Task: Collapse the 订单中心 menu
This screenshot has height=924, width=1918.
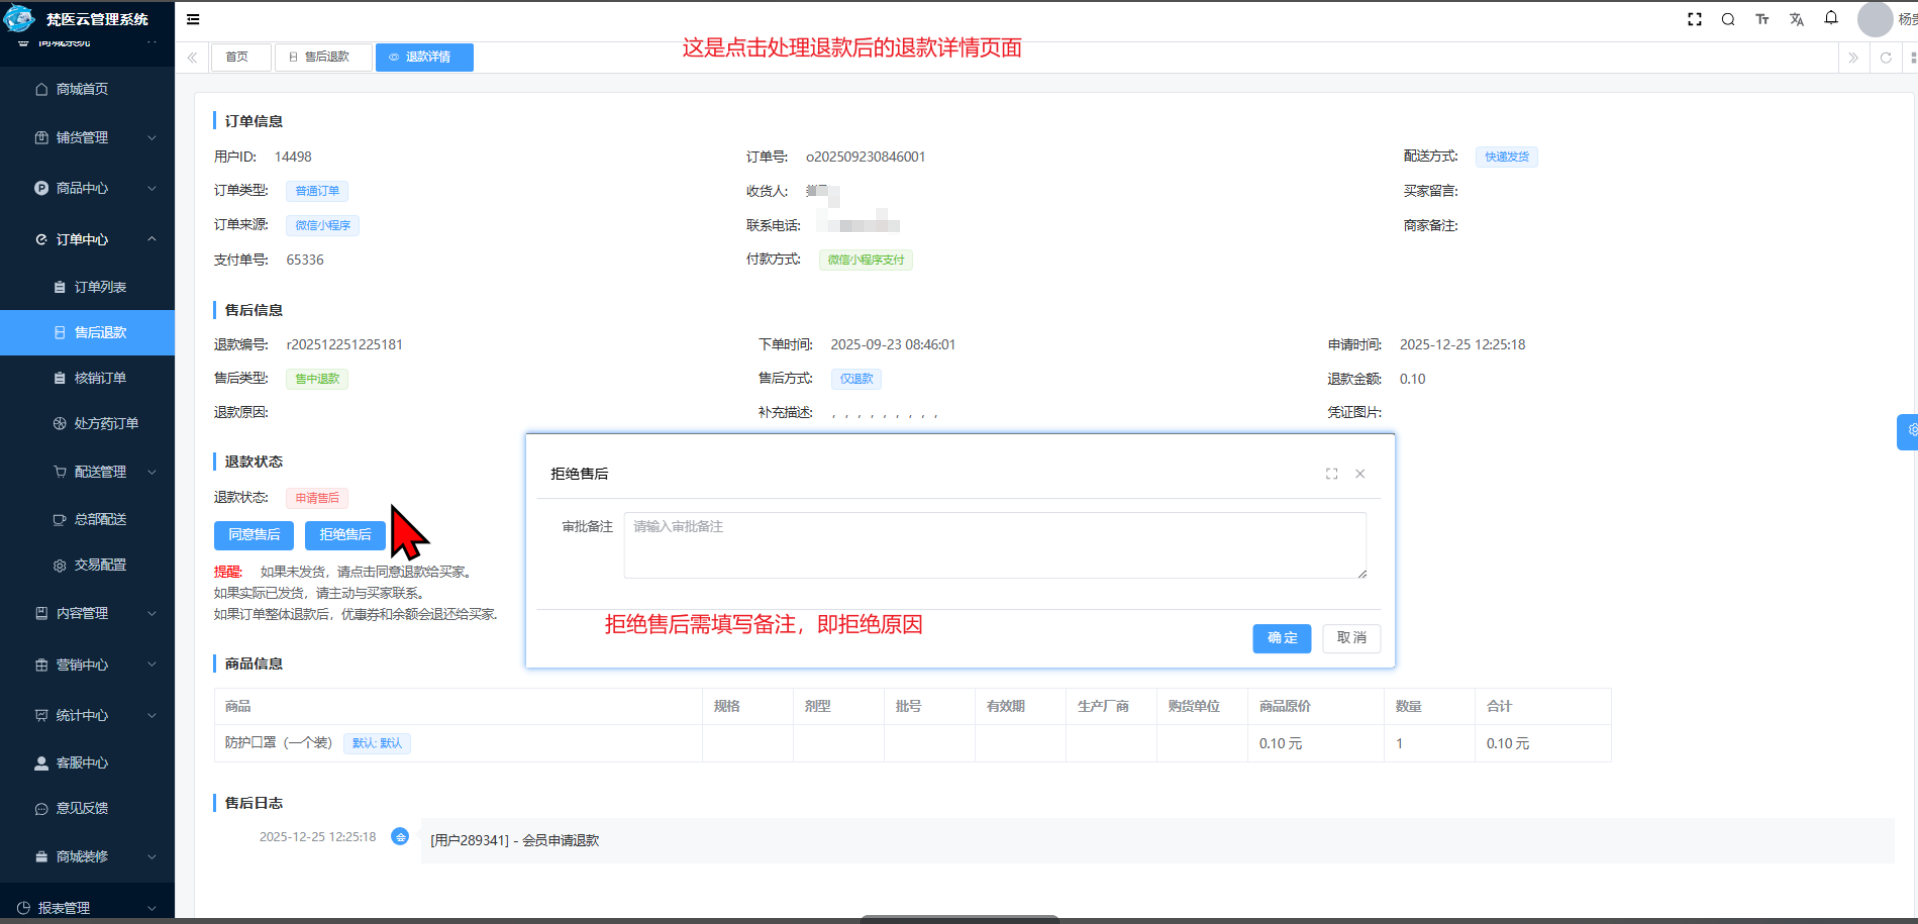Action: (x=90, y=239)
